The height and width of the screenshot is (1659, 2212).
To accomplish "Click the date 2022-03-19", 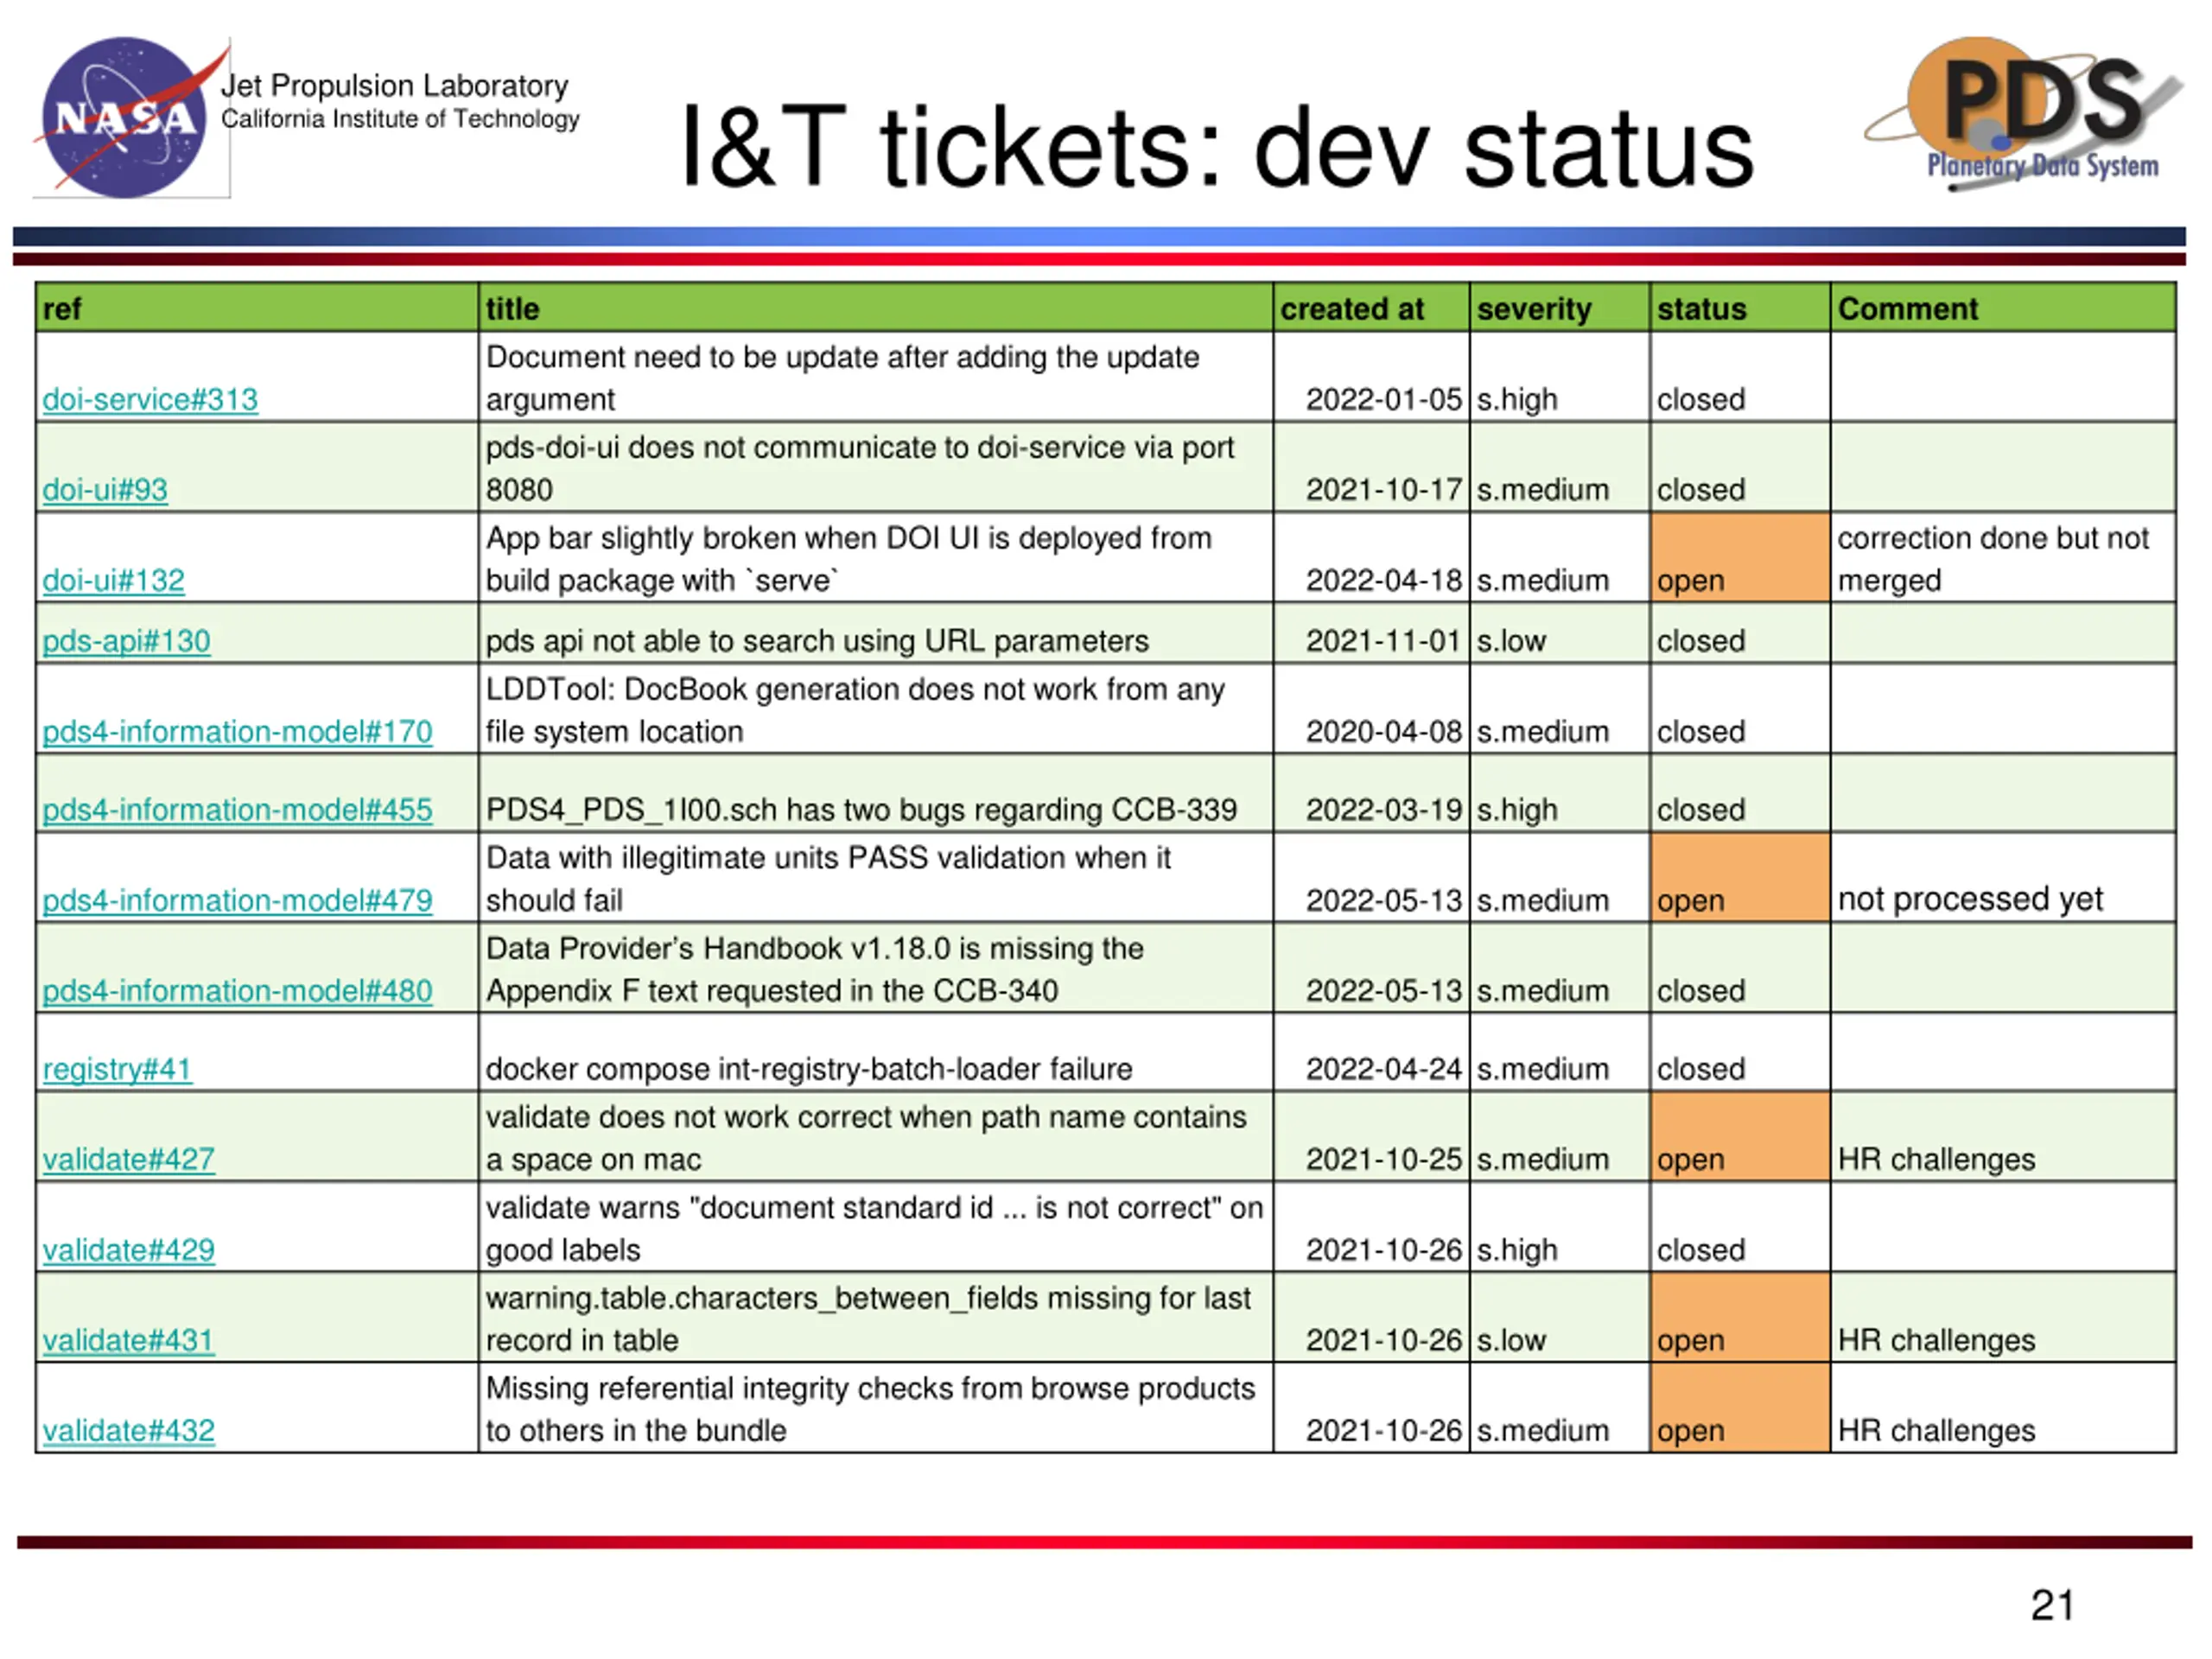I will (1384, 809).
